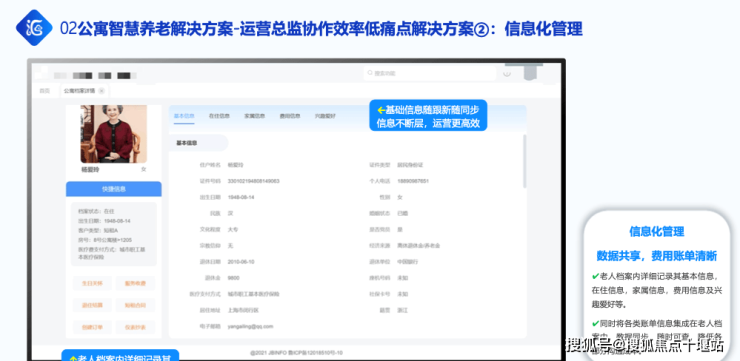Close the 公寓档案详情 tab
The image size is (740, 361).
coord(101,91)
